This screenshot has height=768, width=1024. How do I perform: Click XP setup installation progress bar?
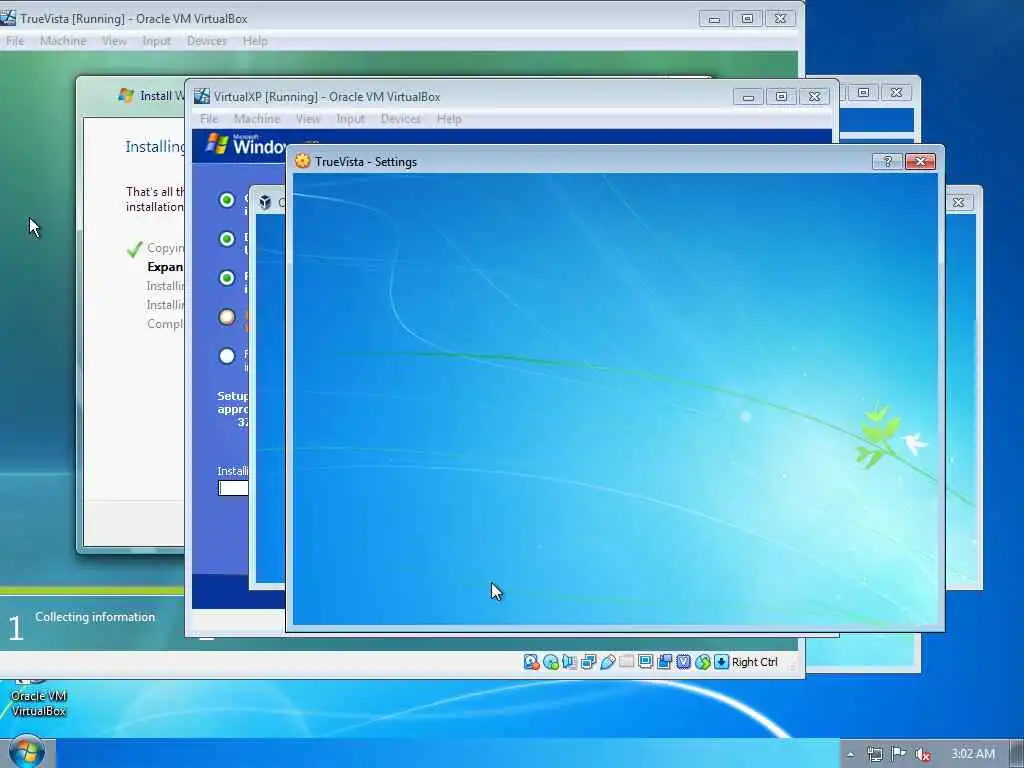(233, 488)
